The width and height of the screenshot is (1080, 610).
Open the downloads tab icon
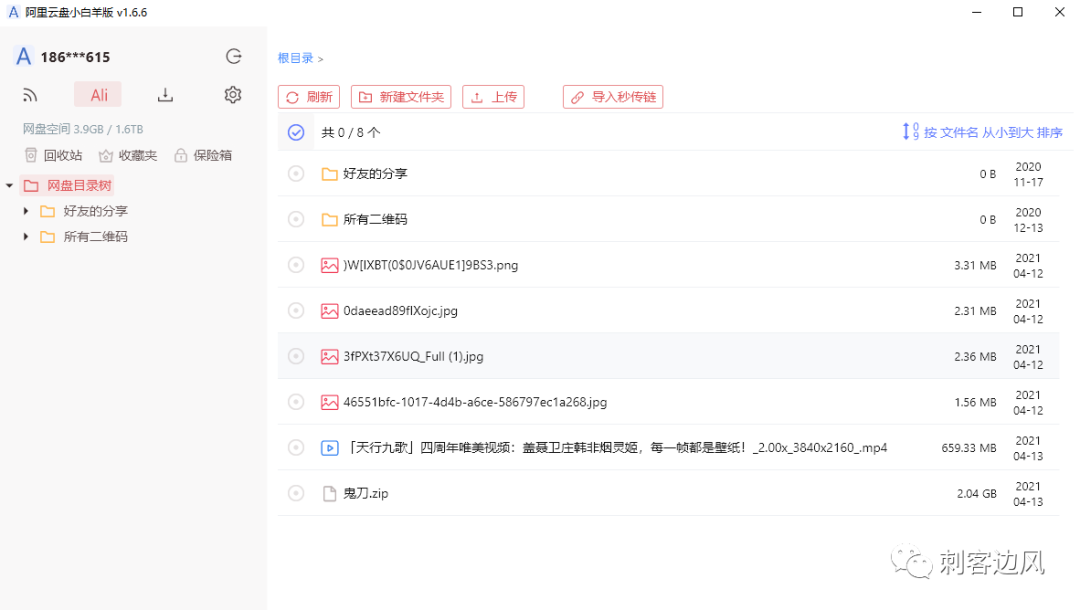(165, 95)
